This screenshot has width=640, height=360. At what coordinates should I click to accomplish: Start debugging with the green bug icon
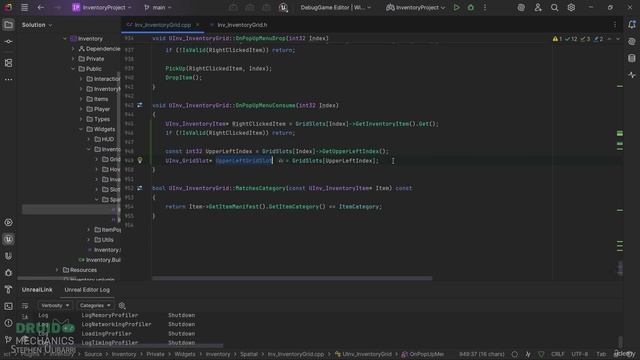pos(471,7)
